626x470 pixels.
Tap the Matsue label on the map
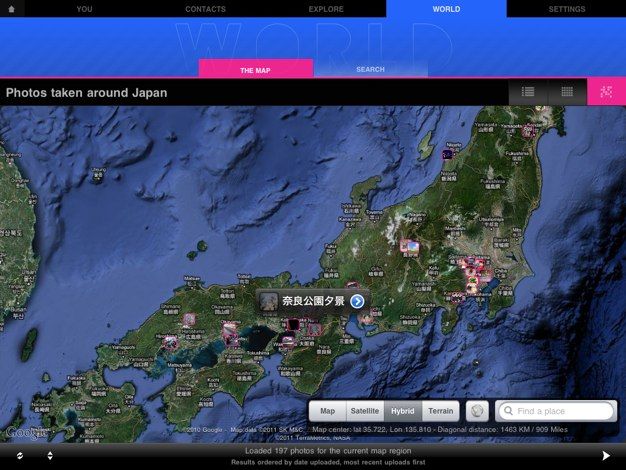[x=192, y=278]
